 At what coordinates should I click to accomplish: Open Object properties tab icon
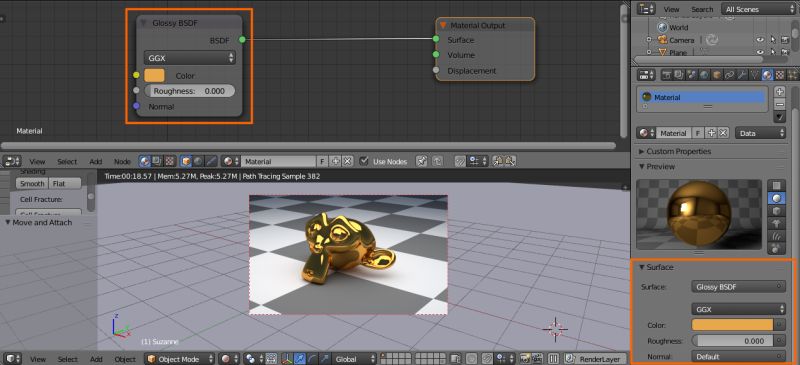pyautogui.click(x=717, y=75)
